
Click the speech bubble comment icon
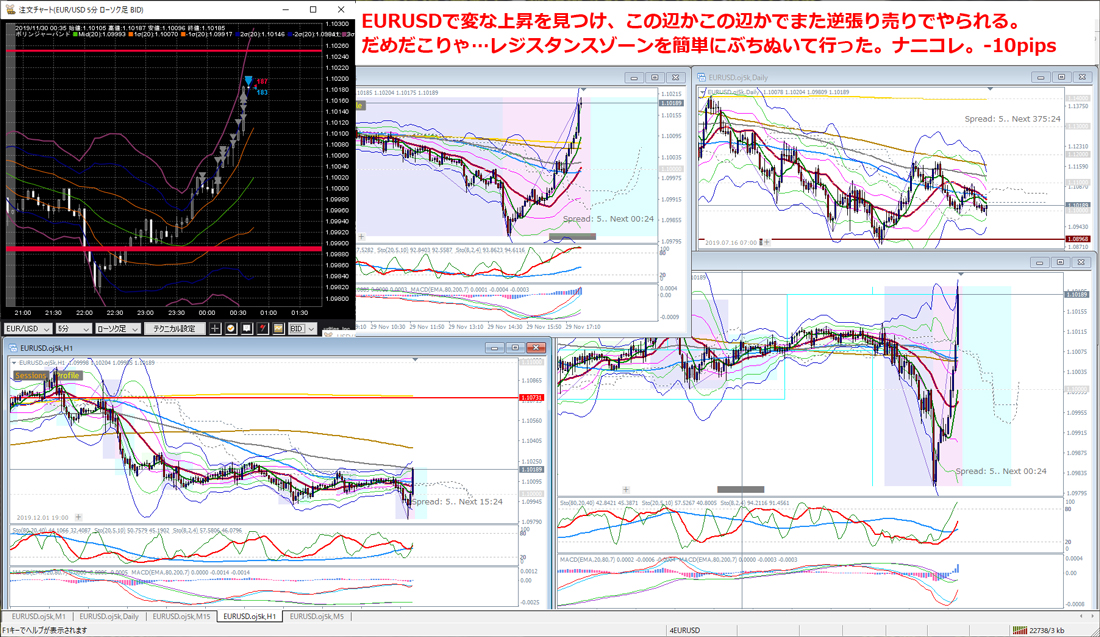coord(247,328)
